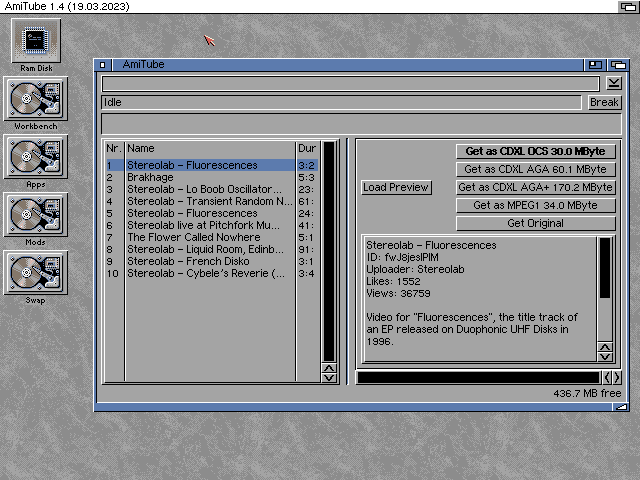The width and height of the screenshot is (640, 480).
Task: Click the AmiTube 1.4 screen title bar
Action: (308, 7)
